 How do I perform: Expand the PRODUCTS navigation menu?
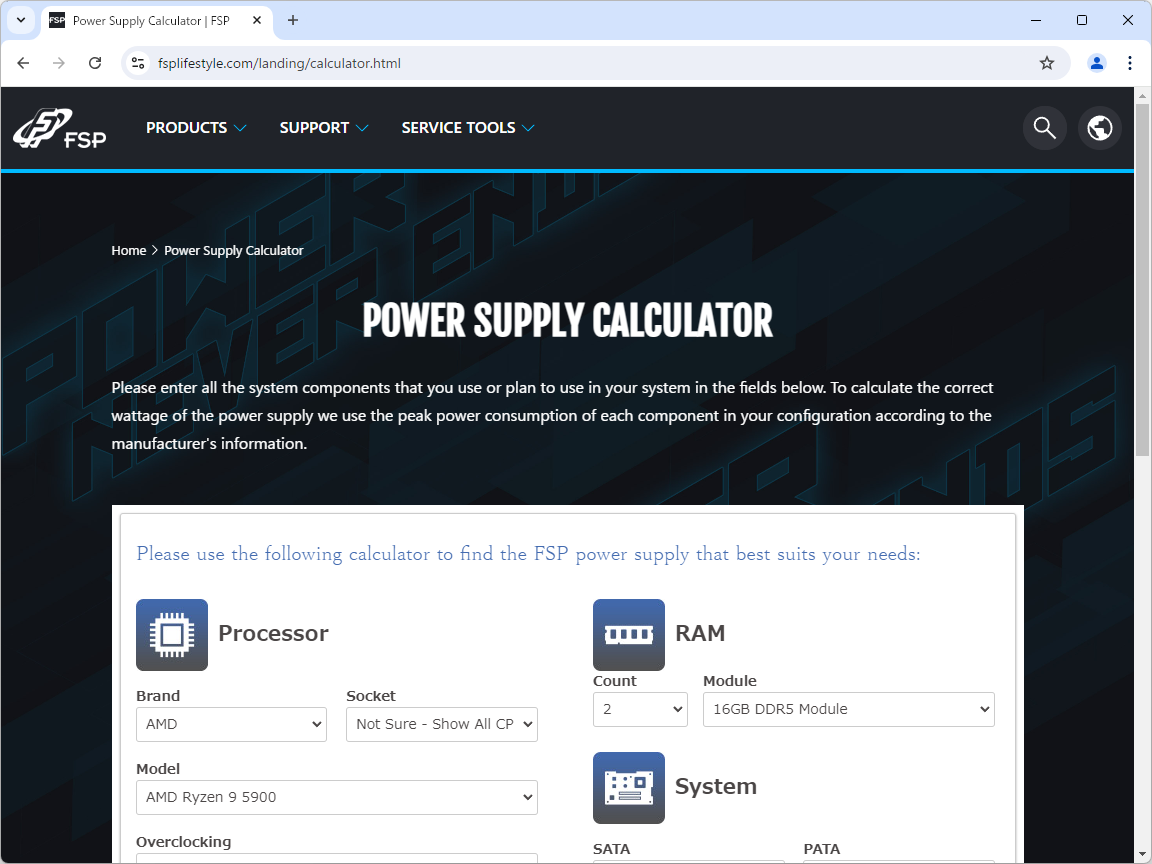click(x=196, y=128)
